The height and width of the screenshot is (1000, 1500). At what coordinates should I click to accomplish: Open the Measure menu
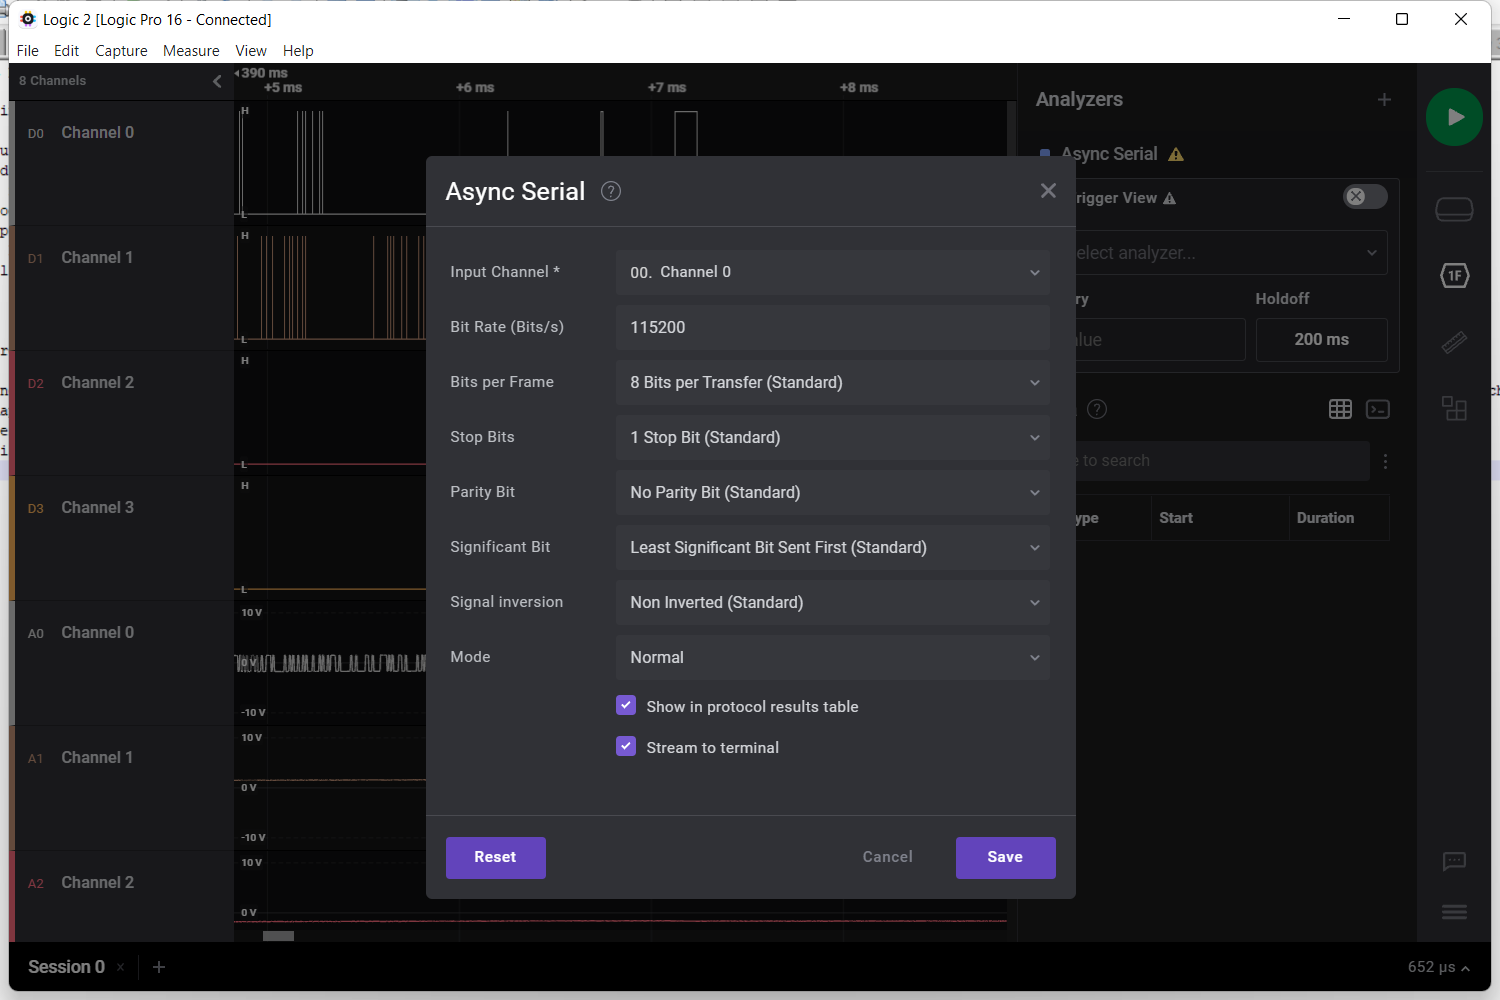191,51
